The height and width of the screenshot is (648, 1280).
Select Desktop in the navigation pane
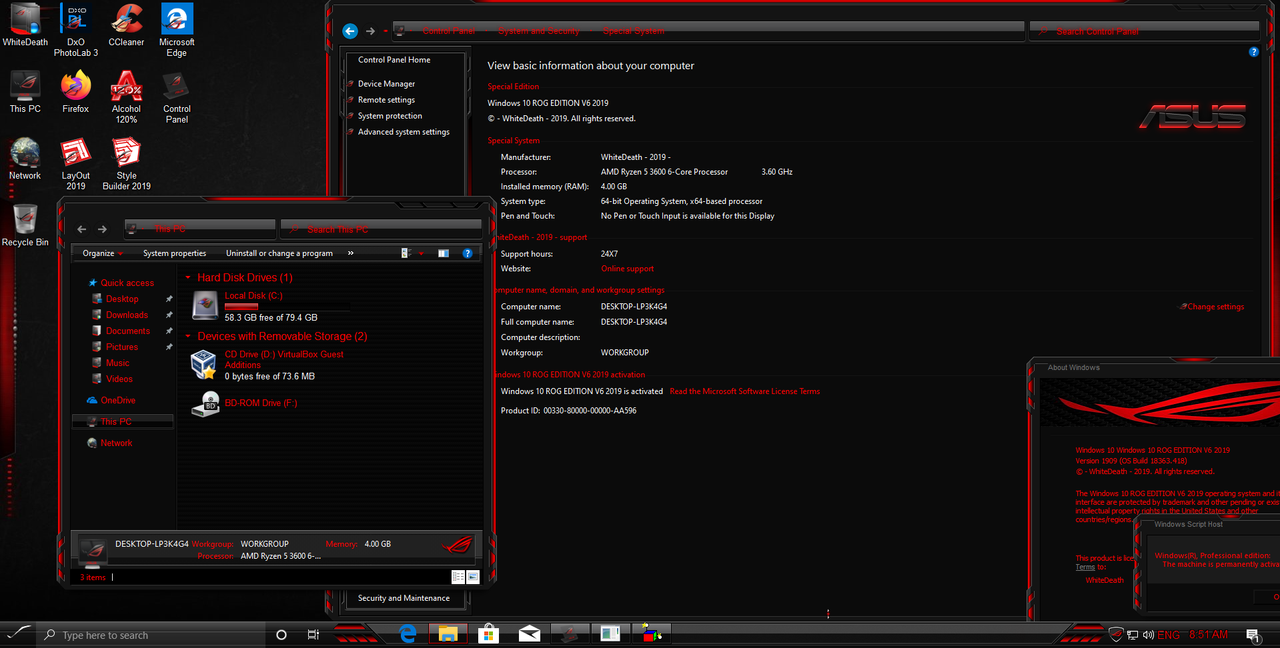click(122, 299)
